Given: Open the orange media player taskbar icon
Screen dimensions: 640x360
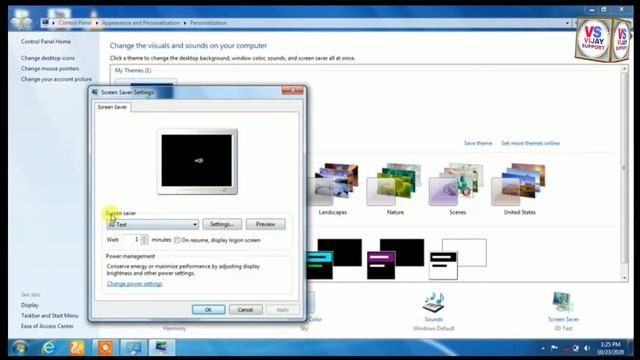Looking at the screenshot, I should pyautogui.click(x=105, y=348).
